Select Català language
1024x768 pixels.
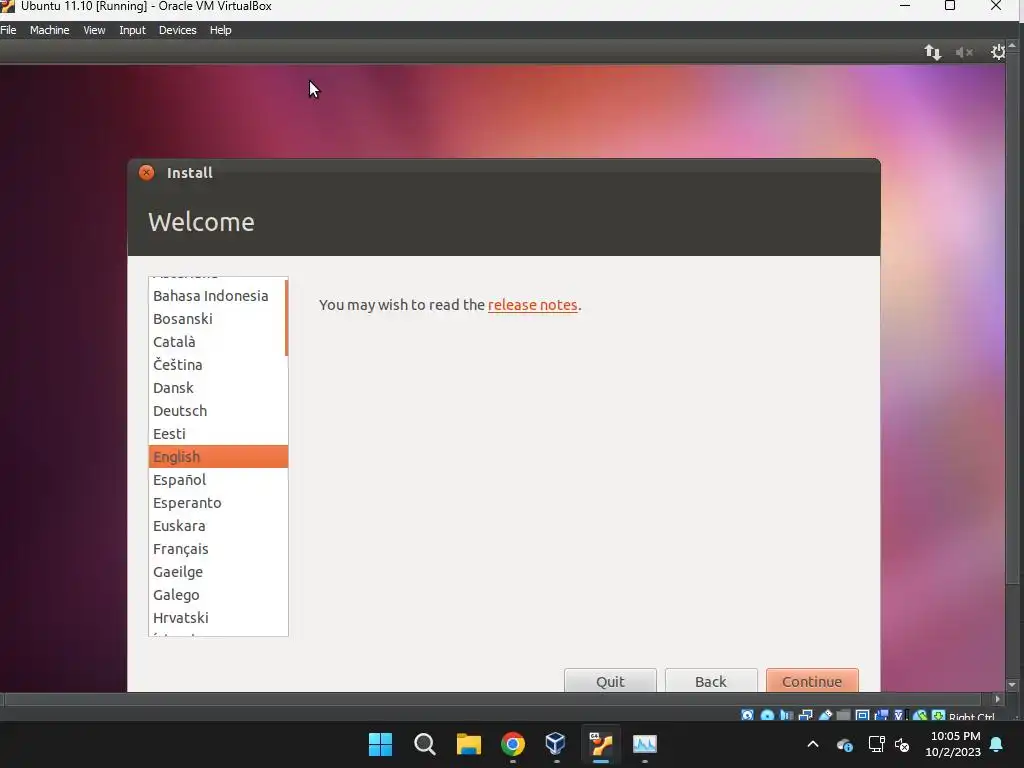(x=218, y=342)
